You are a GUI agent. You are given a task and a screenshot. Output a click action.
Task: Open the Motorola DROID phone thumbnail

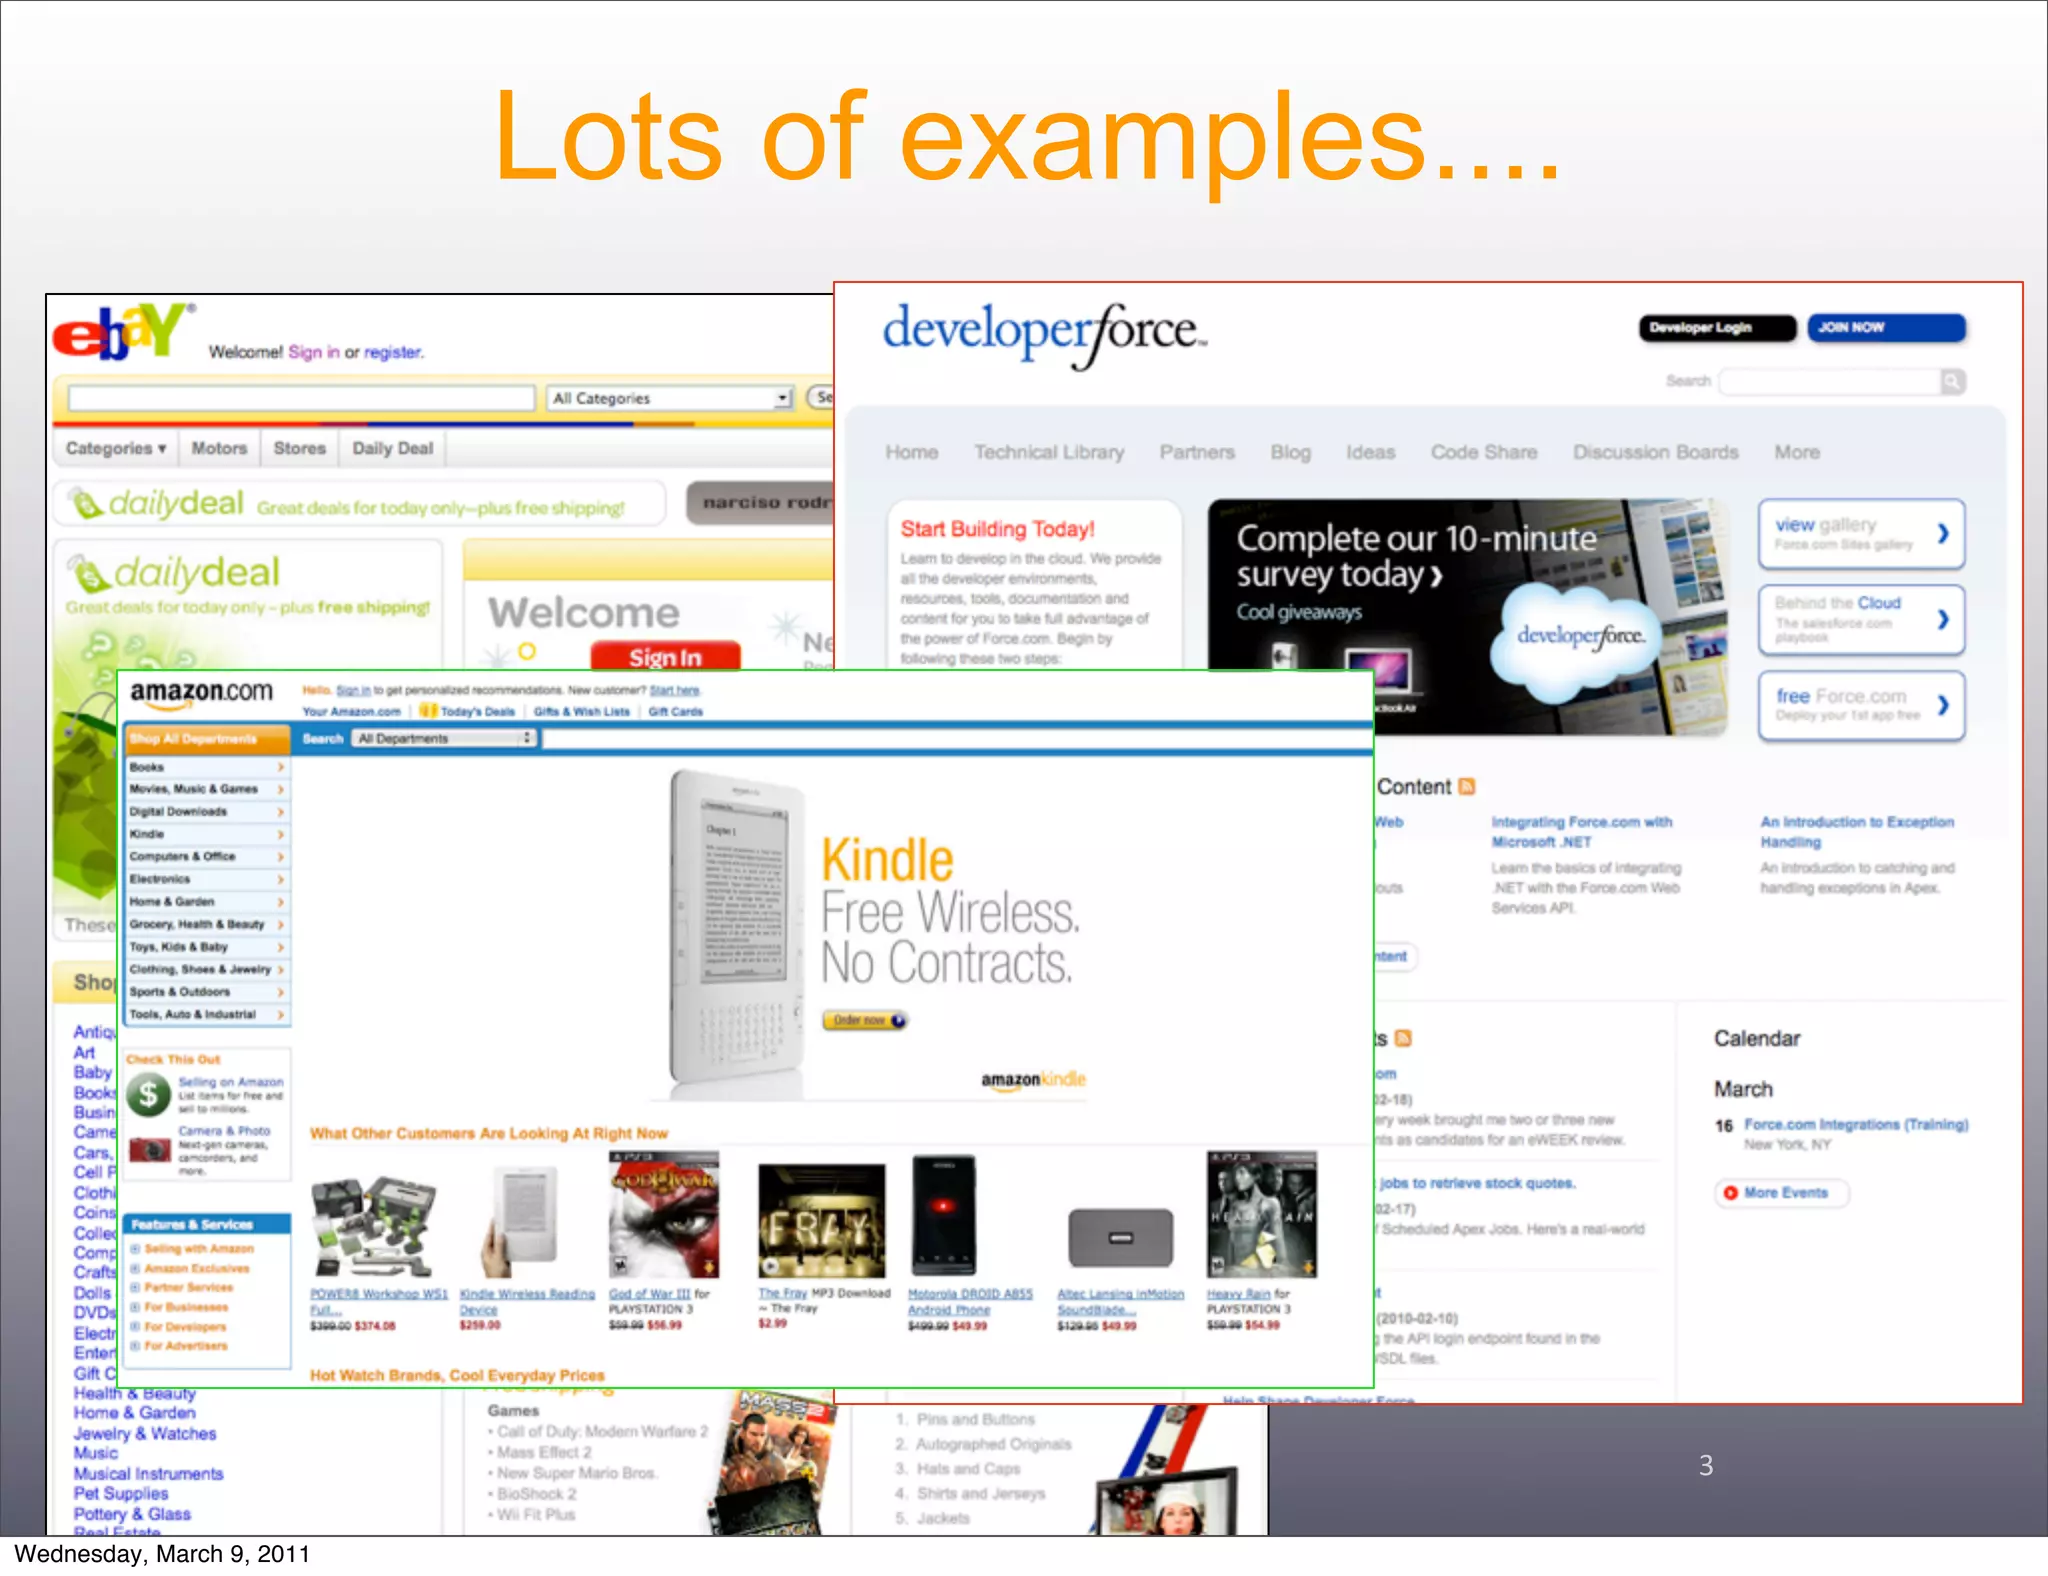tap(943, 1215)
